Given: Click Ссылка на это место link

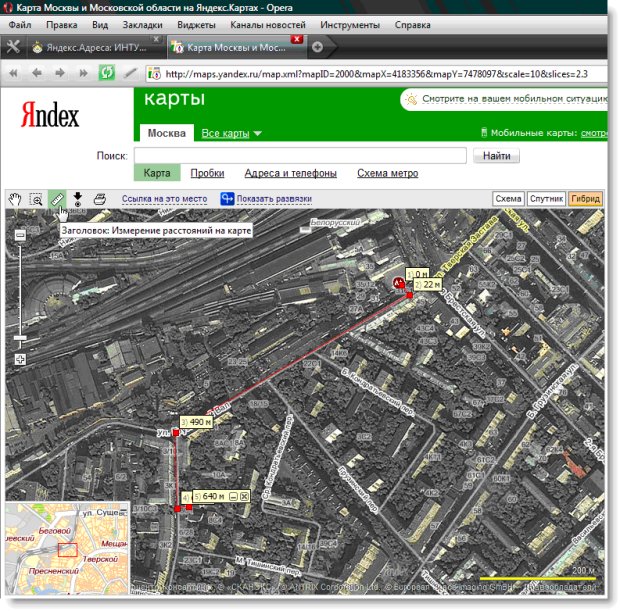Looking at the screenshot, I should [164, 199].
